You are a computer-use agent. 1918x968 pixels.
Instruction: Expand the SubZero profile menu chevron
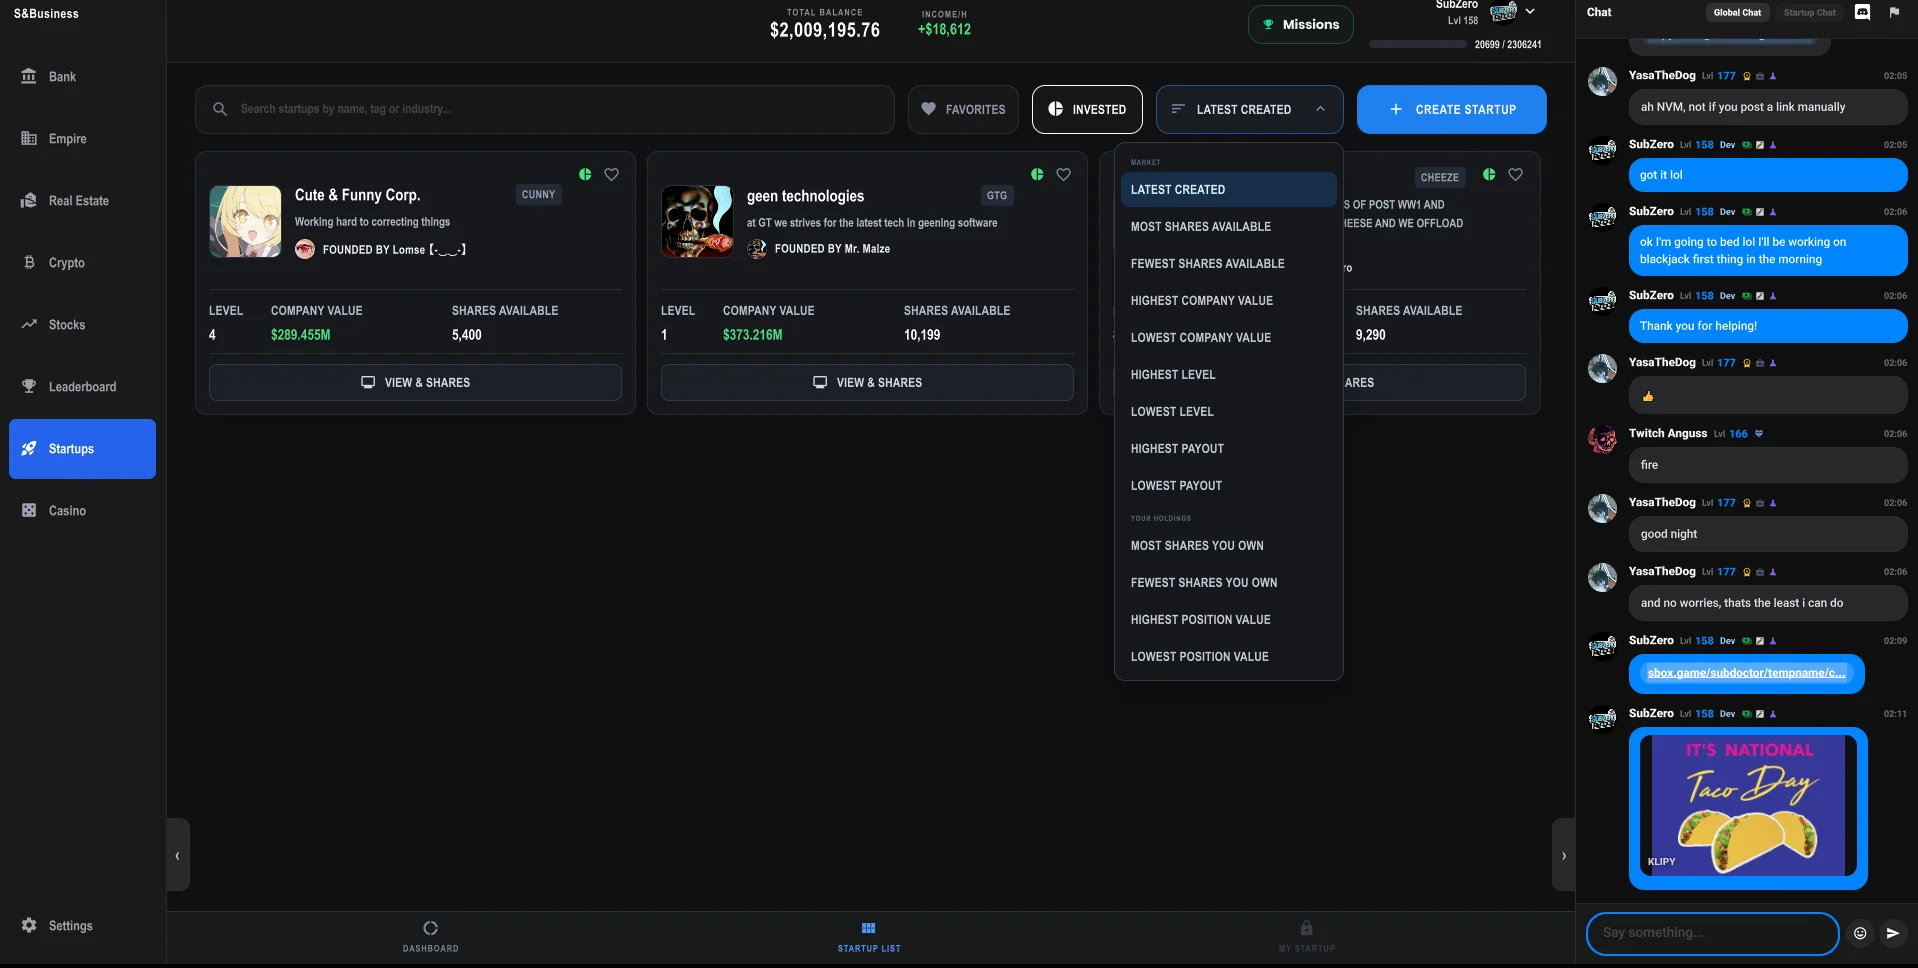point(1530,12)
